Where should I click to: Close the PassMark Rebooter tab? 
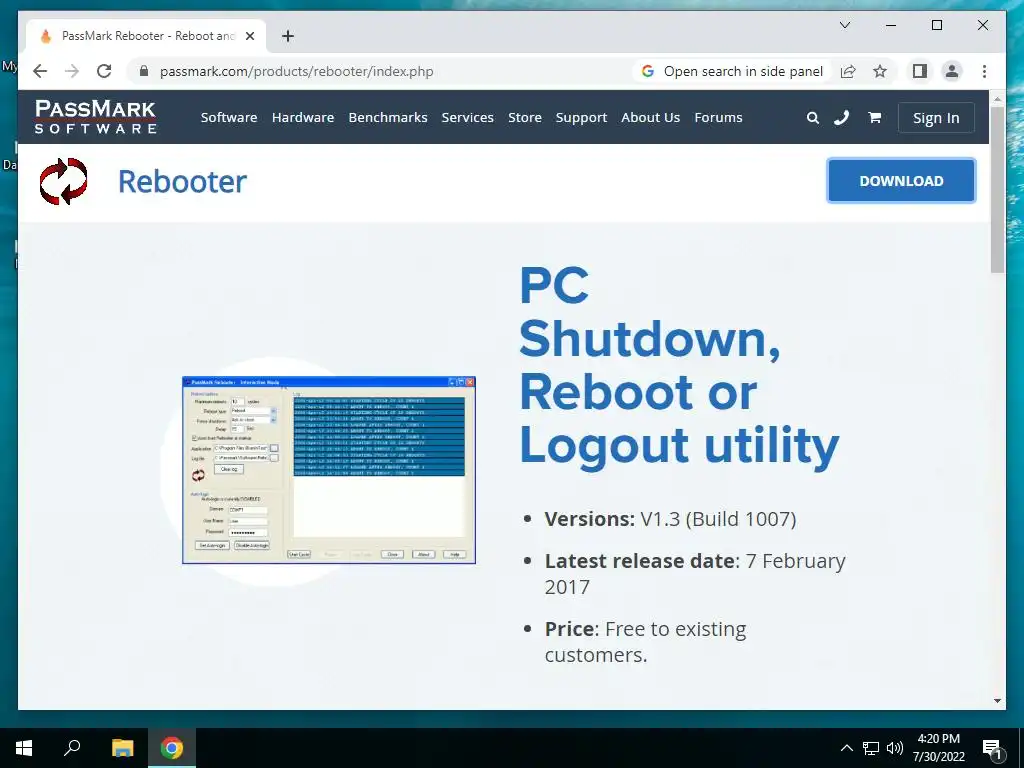pyautogui.click(x=249, y=36)
